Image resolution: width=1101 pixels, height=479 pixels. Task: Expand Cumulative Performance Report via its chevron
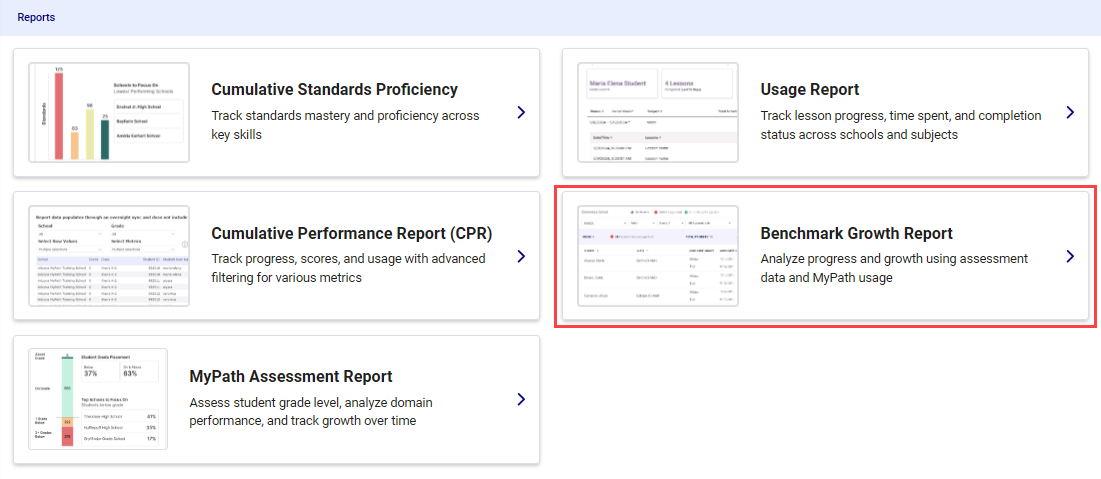point(521,257)
